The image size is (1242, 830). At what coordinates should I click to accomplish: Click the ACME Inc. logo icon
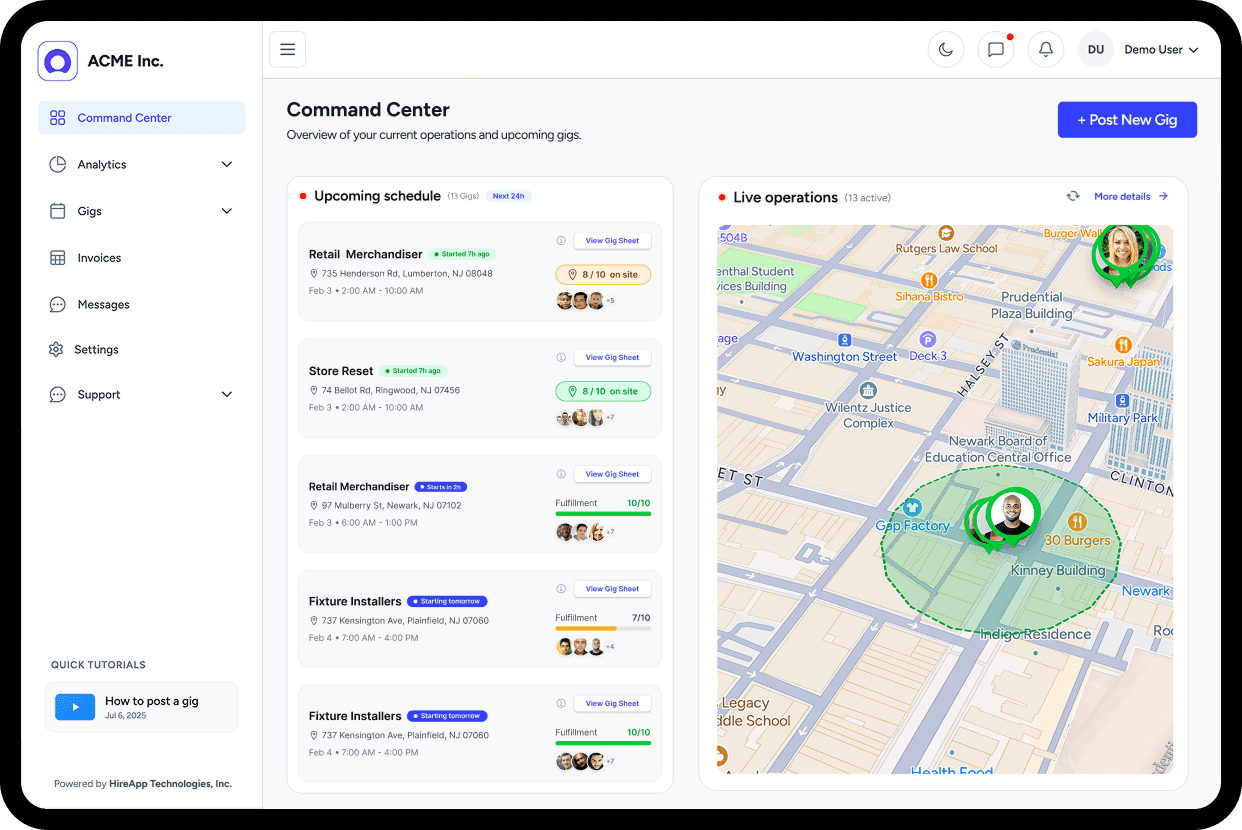pos(58,61)
